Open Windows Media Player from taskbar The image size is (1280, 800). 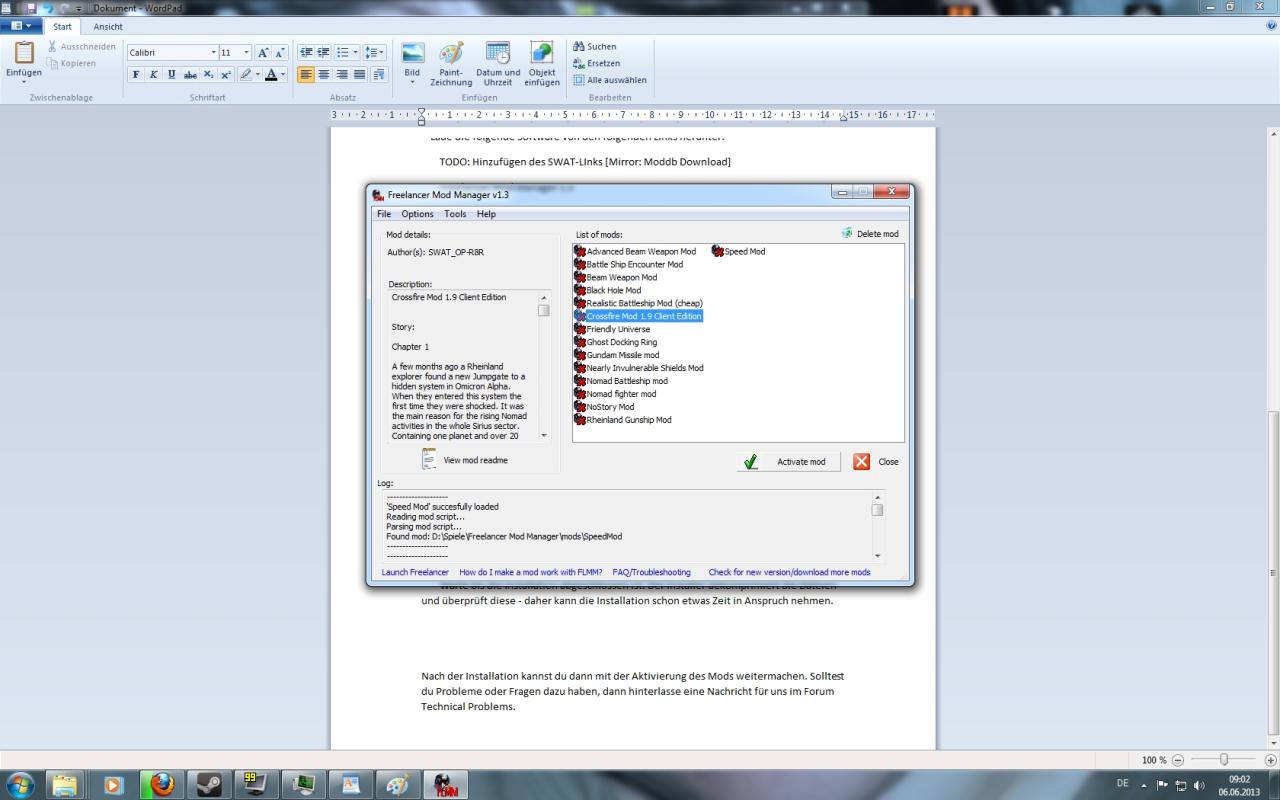click(x=112, y=784)
